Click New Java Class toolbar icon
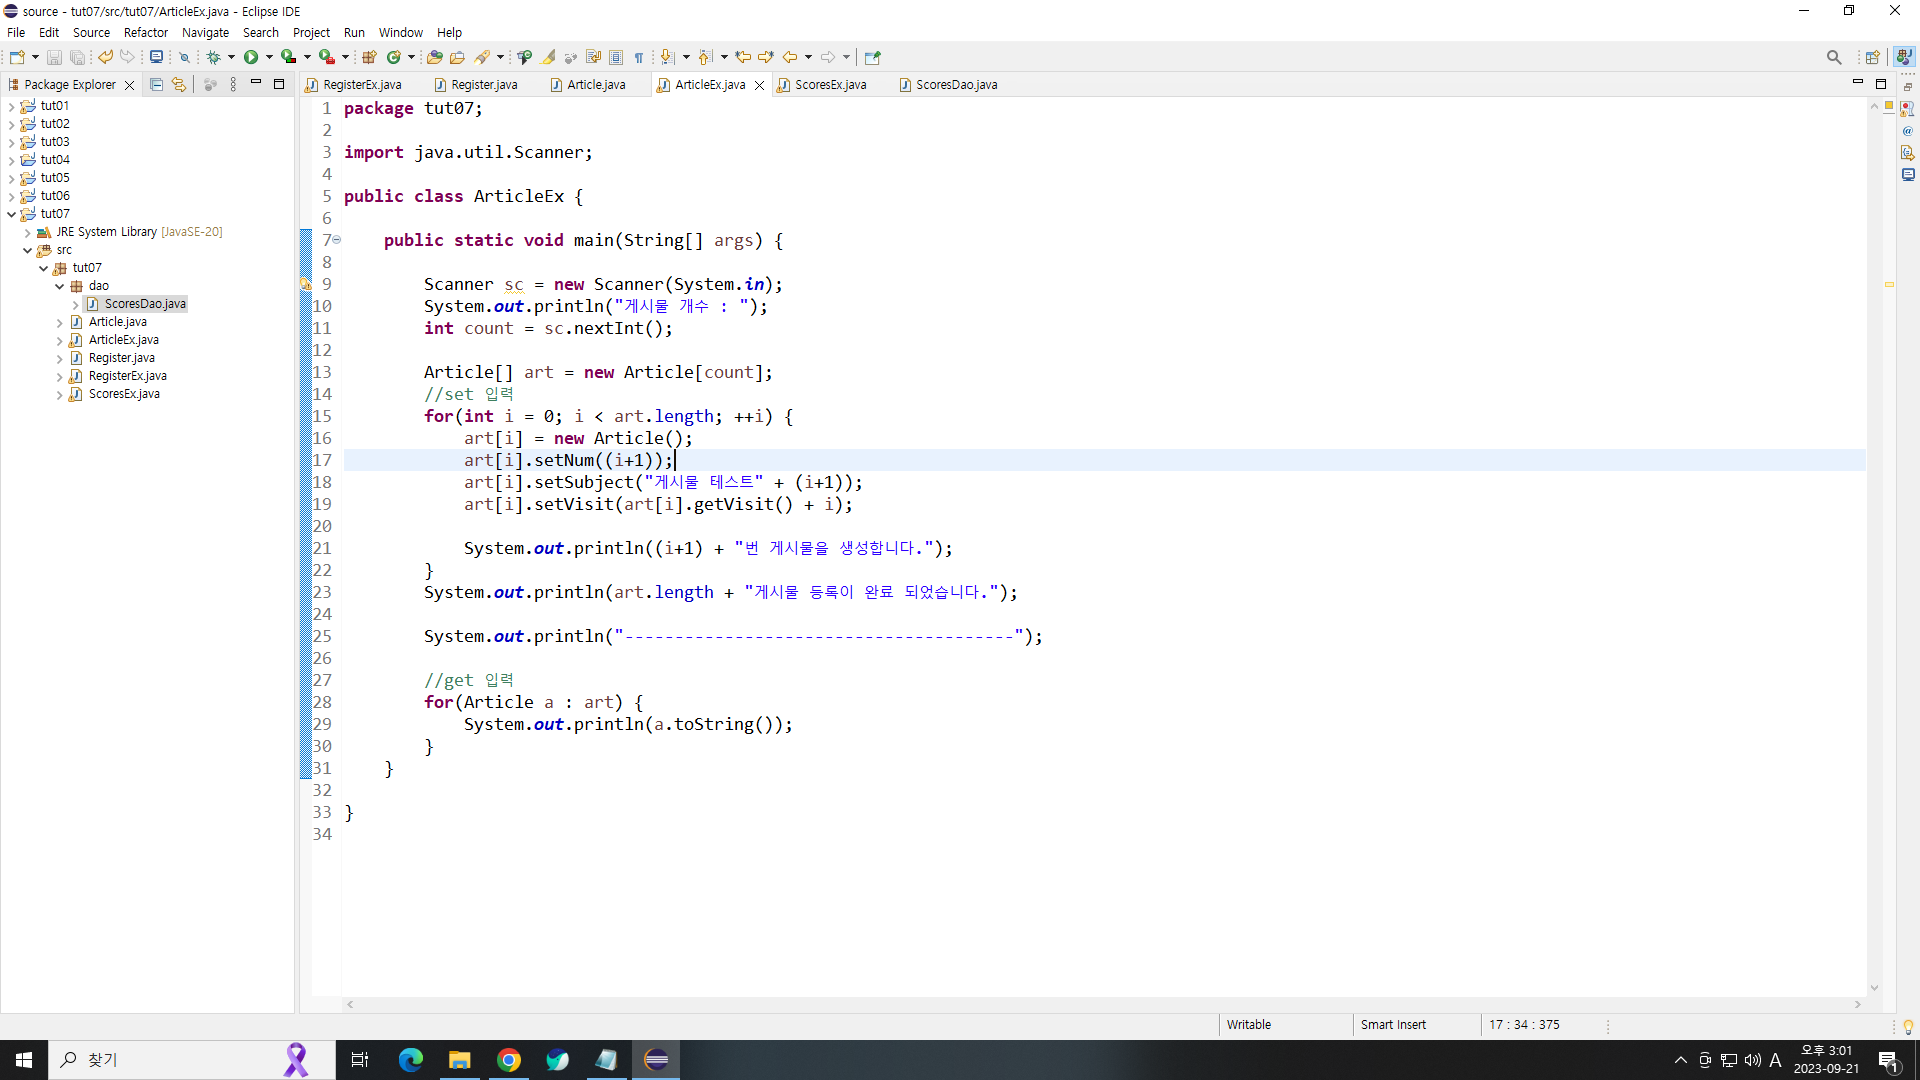Viewport: 1920px width, 1080px height. 394,57
